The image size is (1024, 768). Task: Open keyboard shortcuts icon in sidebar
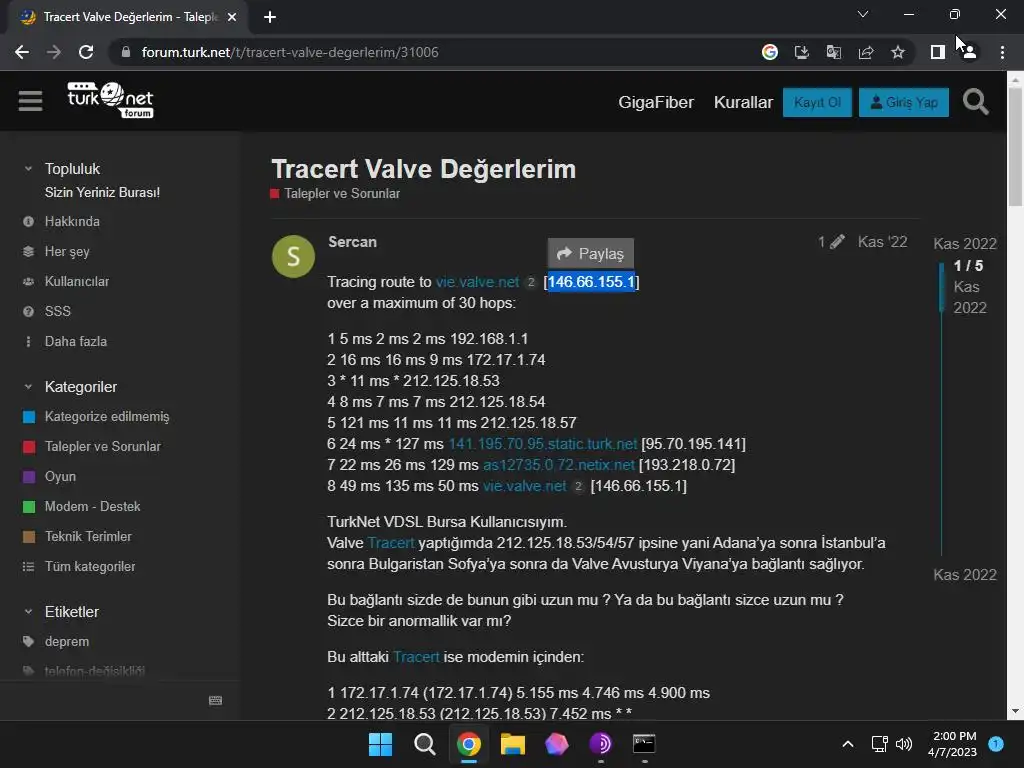pos(216,700)
